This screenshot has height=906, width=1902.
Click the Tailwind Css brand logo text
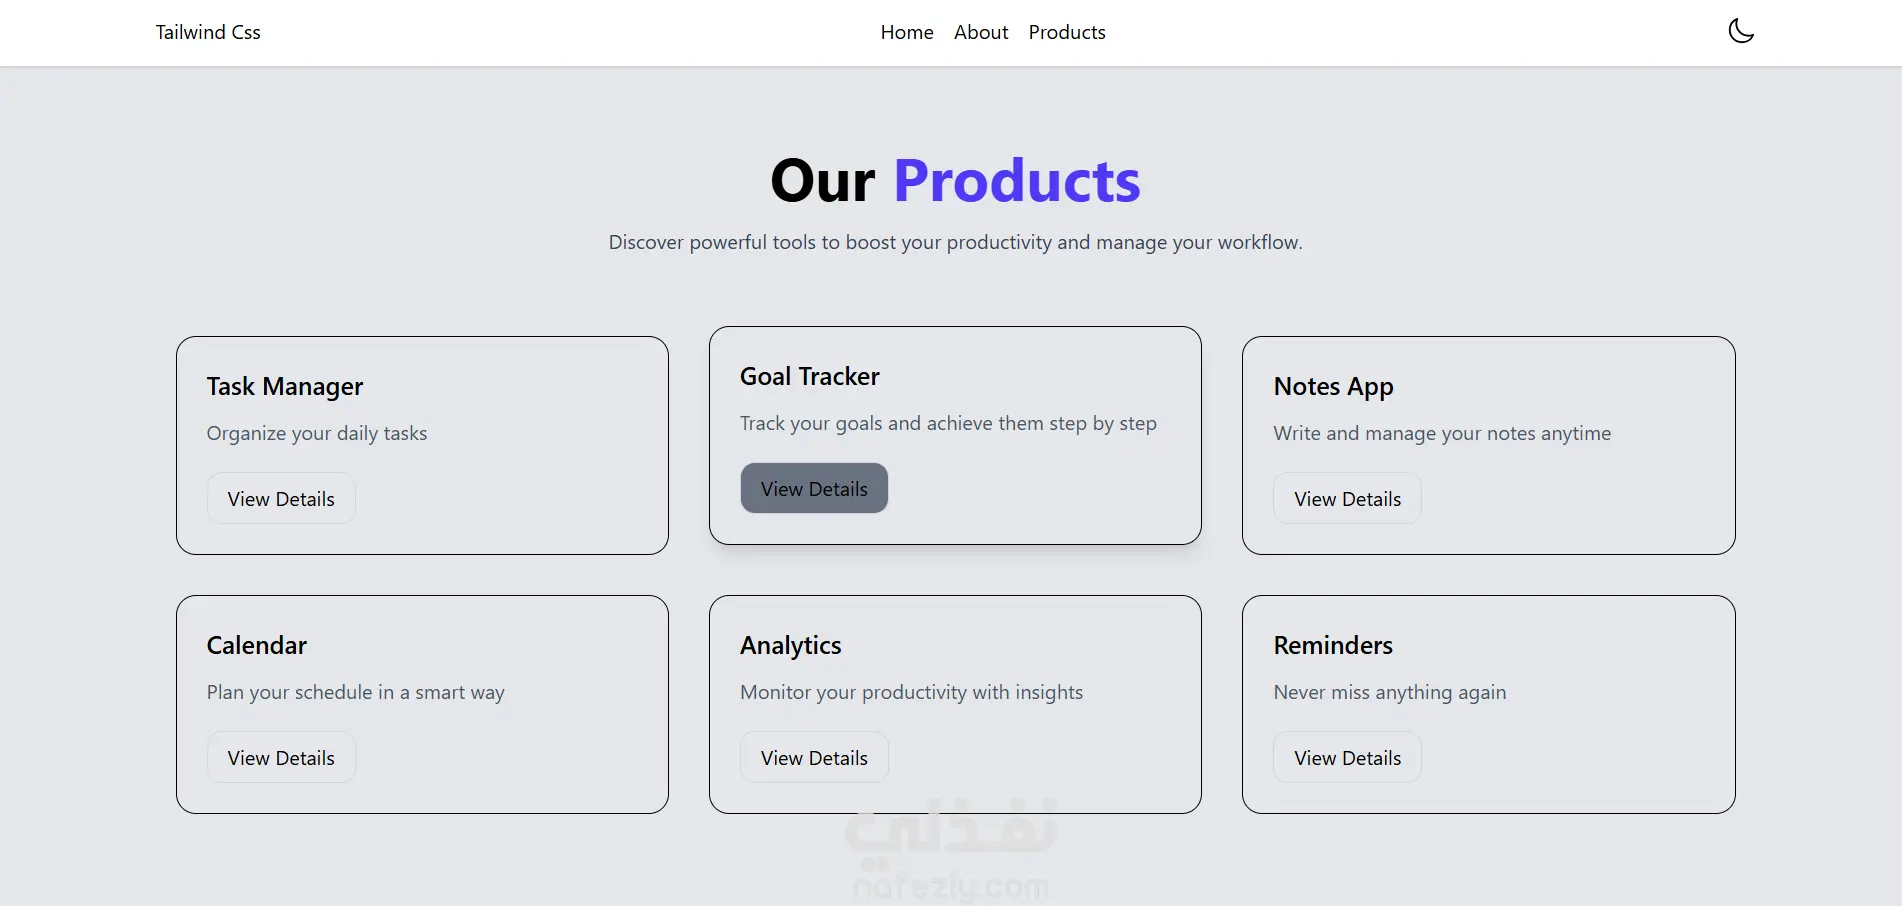point(208,32)
